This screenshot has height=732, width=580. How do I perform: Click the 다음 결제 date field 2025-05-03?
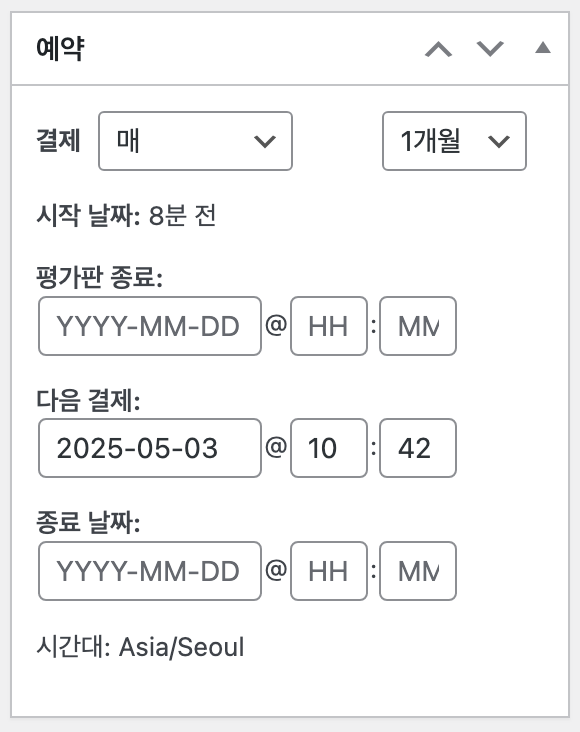(x=150, y=448)
